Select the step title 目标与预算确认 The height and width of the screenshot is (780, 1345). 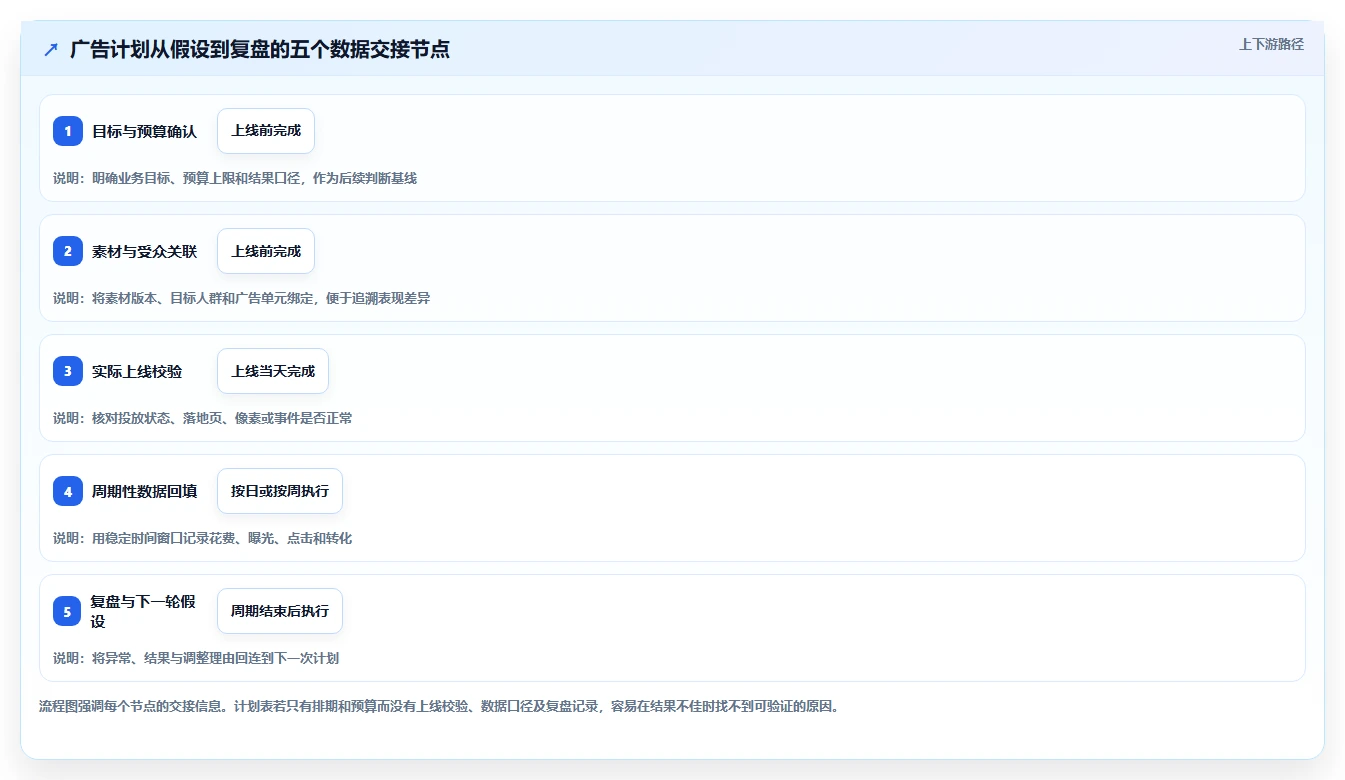[x=145, y=131]
